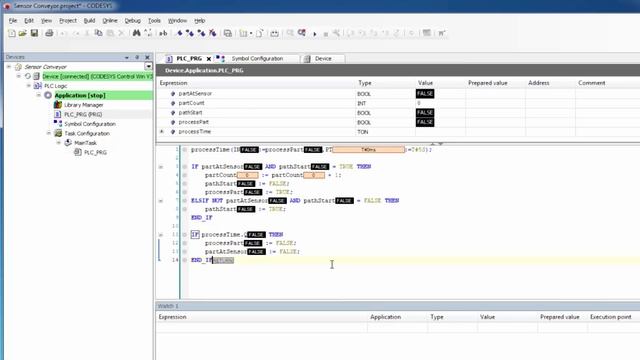Open the File menu

[13, 20]
